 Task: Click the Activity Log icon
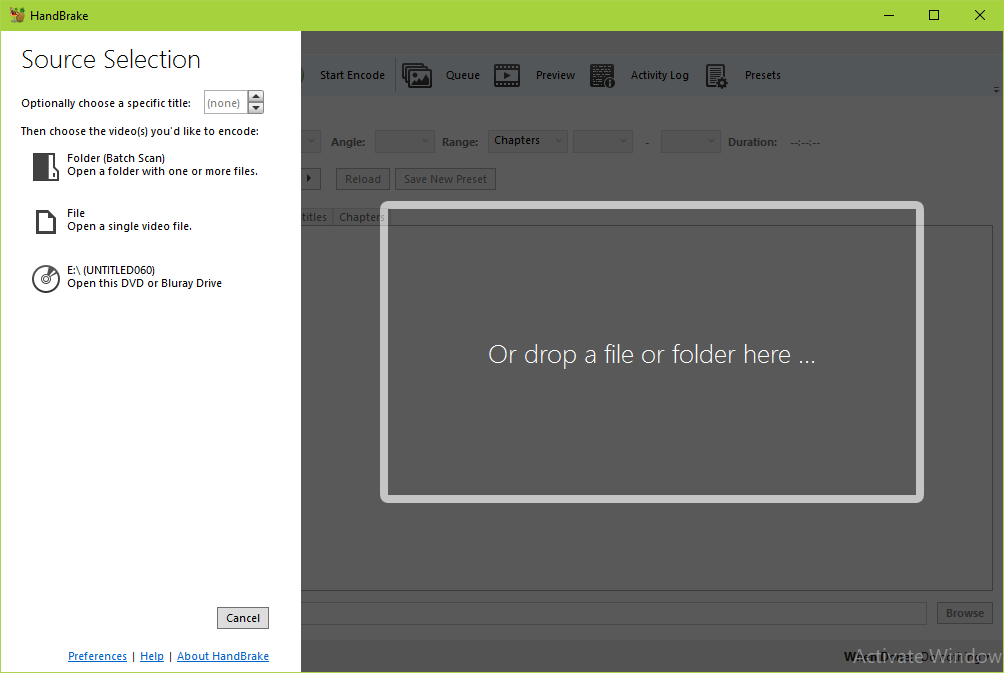(x=602, y=76)
